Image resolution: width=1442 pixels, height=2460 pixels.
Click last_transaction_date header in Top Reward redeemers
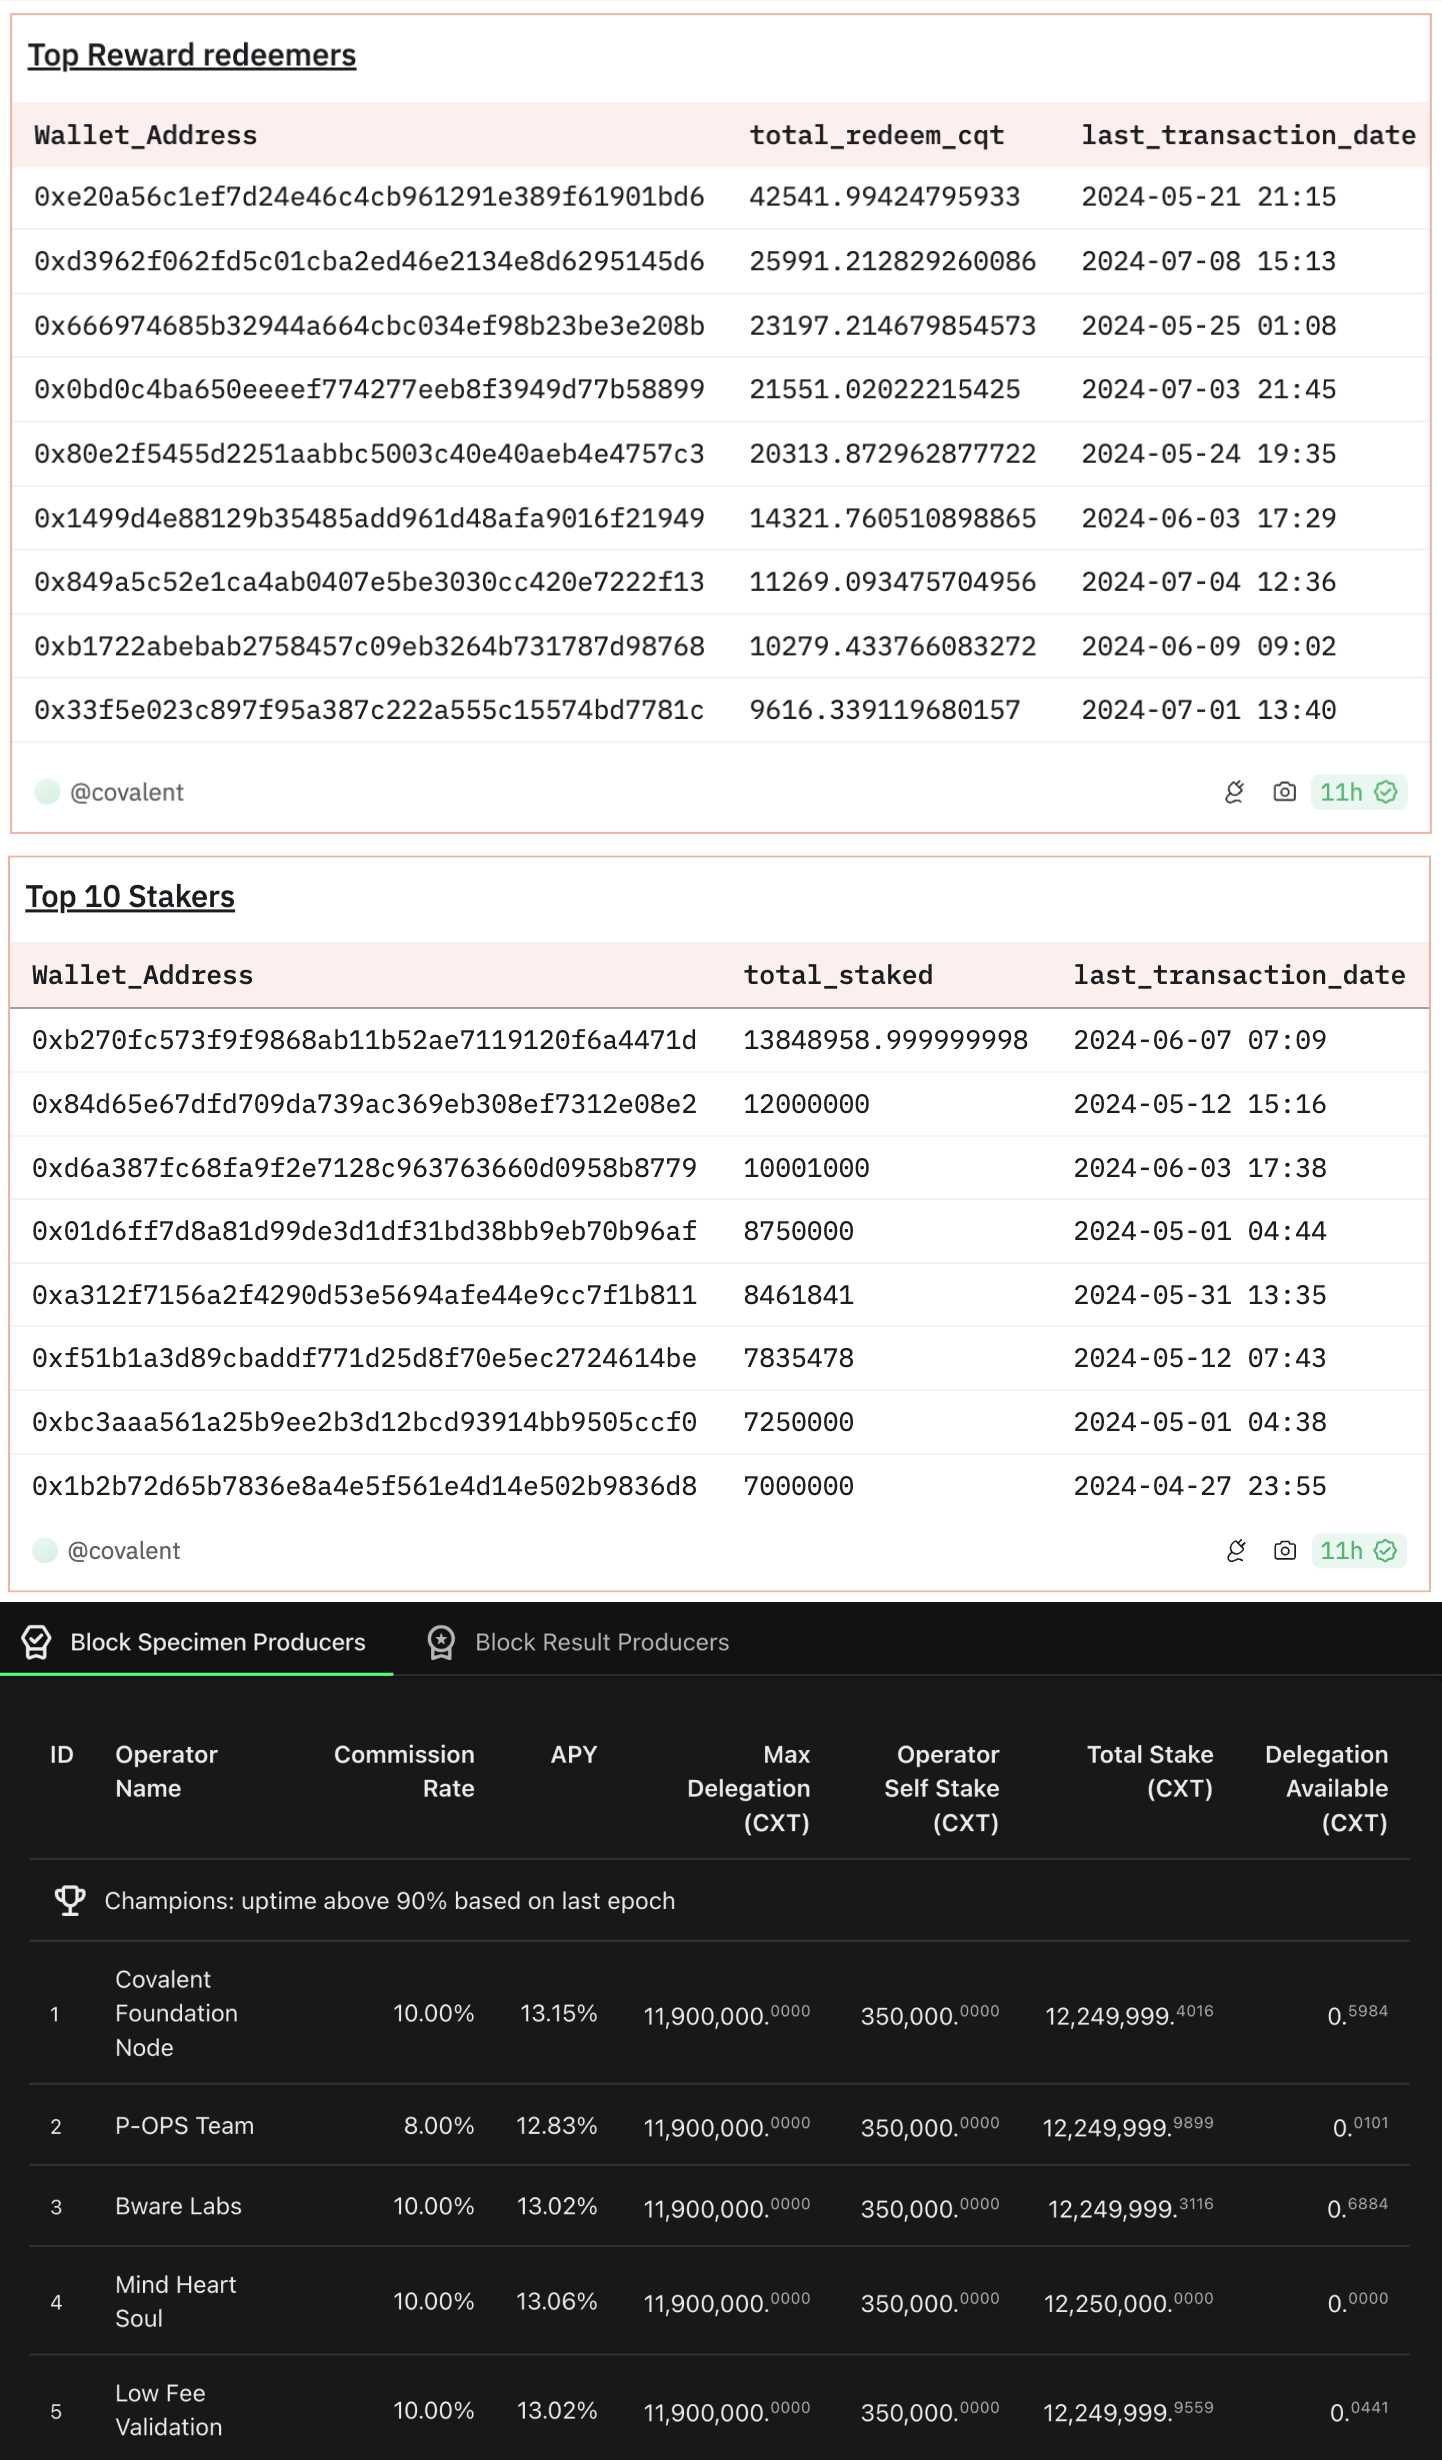1249,135
